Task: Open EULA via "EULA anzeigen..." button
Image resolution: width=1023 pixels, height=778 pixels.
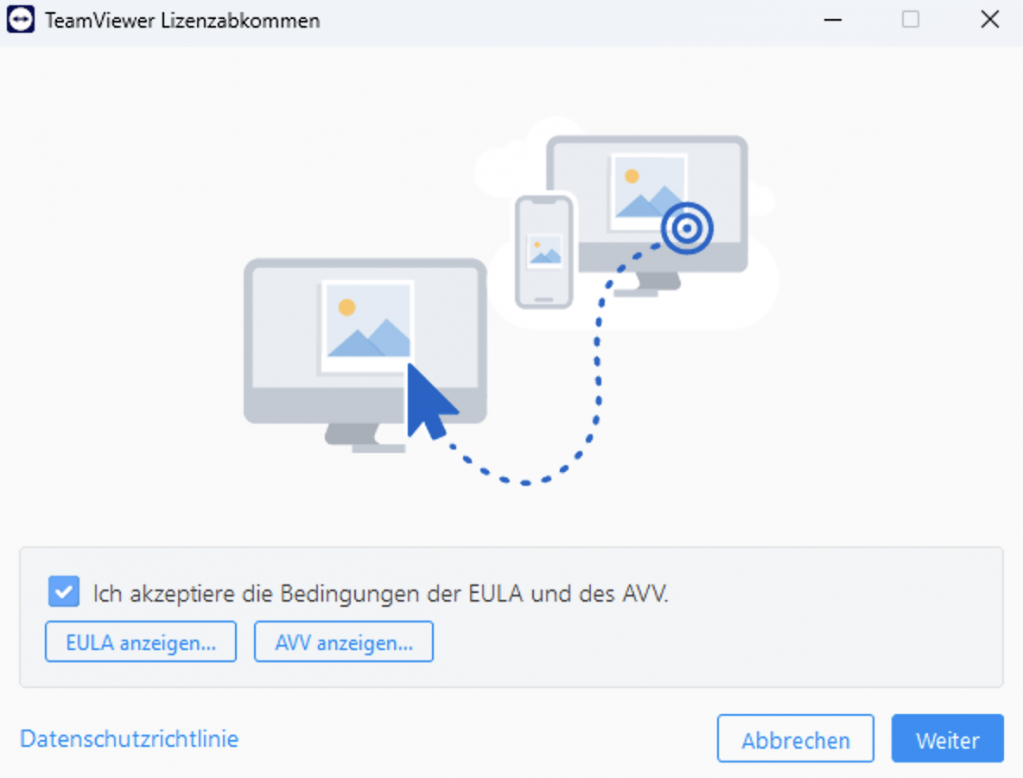Action: 141,642
